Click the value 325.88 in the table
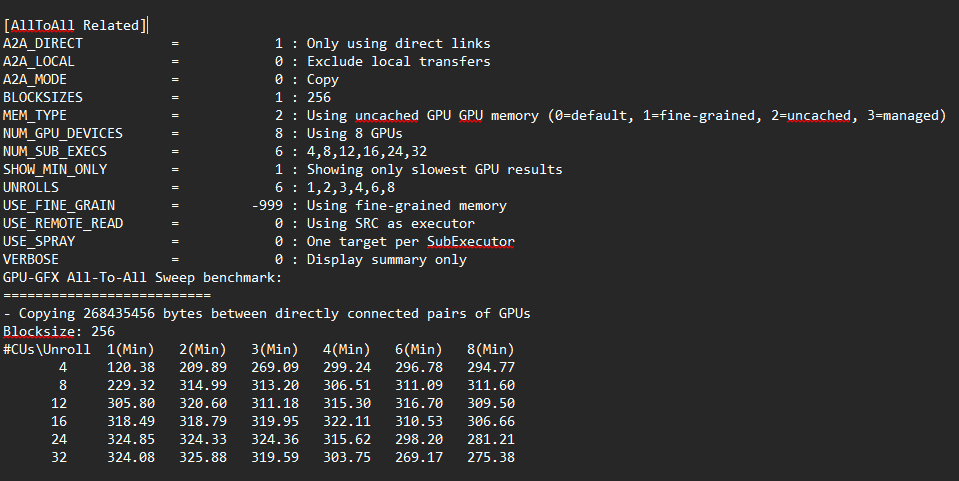The width and height of the screenshot is (959, 481). coord(203,458)
